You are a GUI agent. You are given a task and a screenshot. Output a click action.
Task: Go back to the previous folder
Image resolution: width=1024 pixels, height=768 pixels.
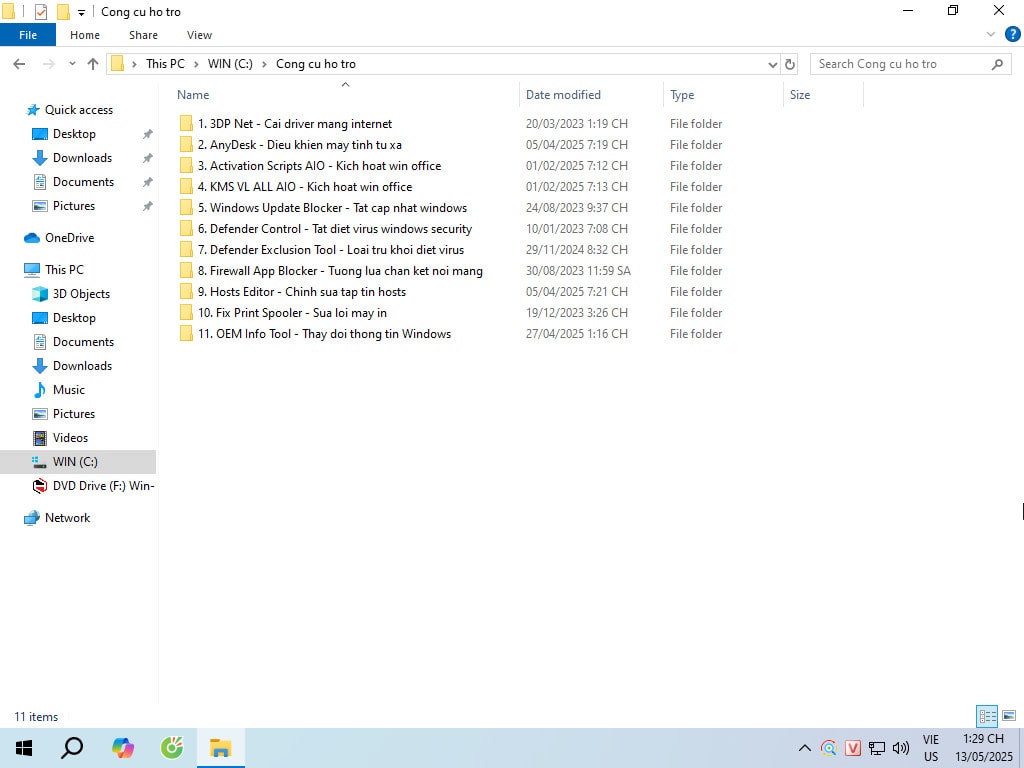coord(20,64)
